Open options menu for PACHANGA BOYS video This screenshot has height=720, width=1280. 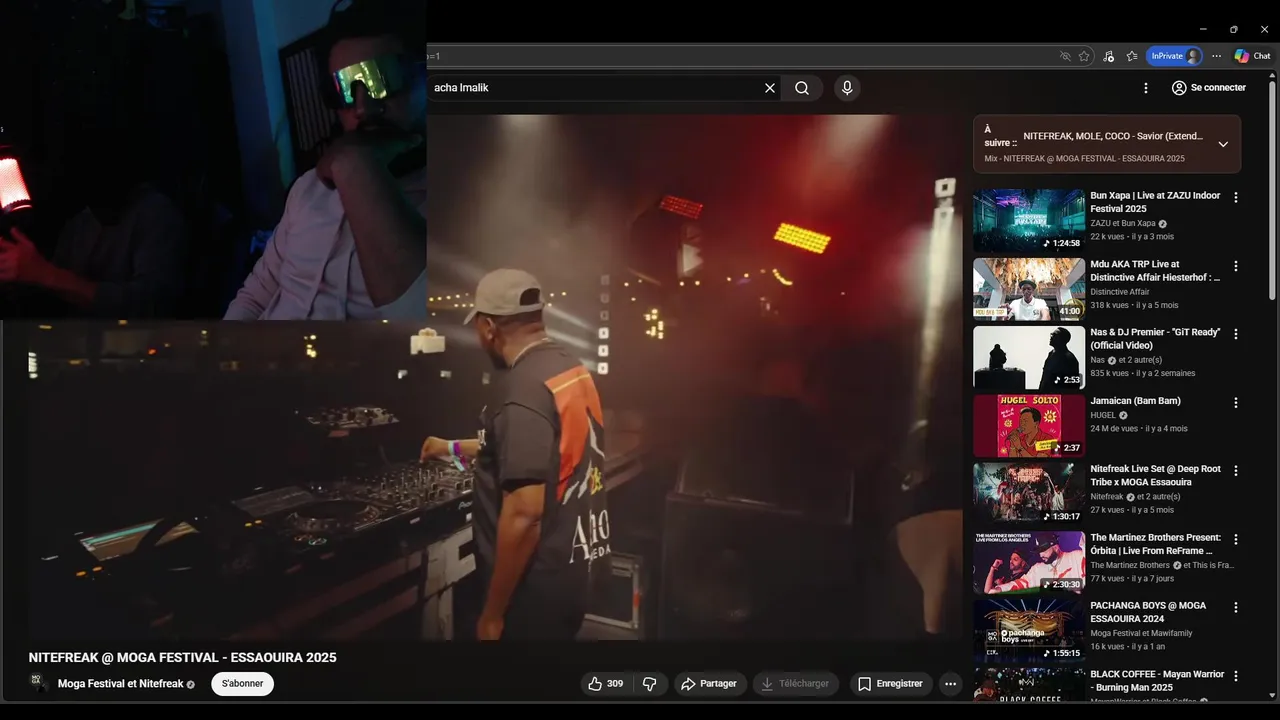(x=1235, y=607)
